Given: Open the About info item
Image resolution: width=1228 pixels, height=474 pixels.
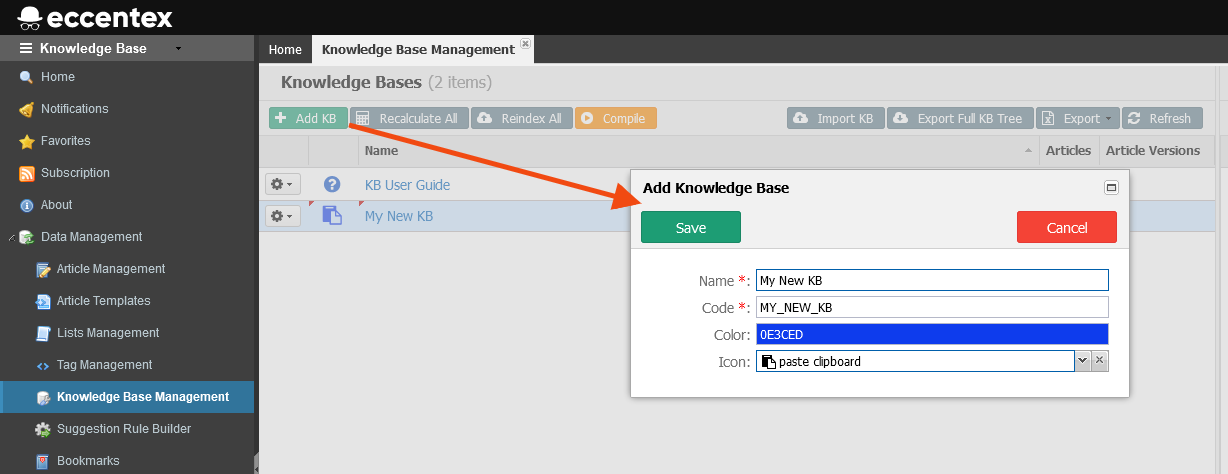Looking at the screenshot, I should (x=27, y=205).
